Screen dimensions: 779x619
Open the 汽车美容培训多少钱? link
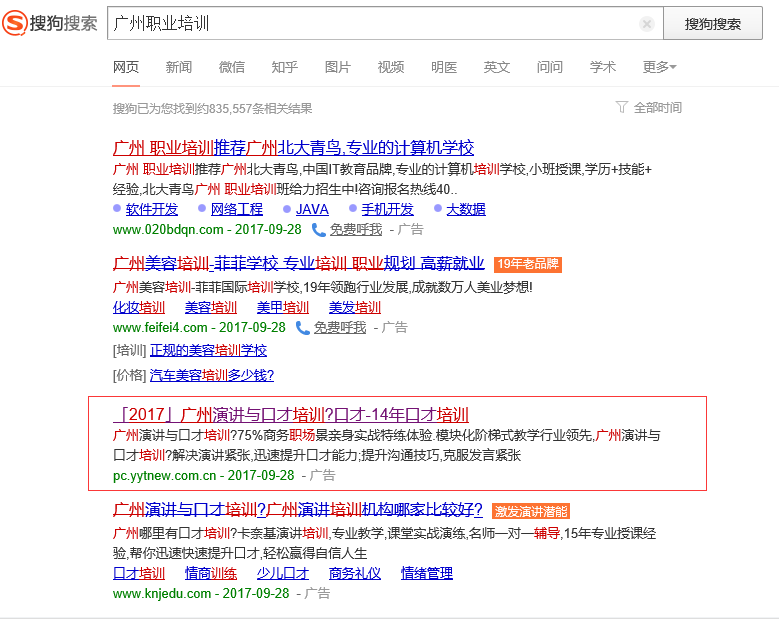tap(211, 375)
